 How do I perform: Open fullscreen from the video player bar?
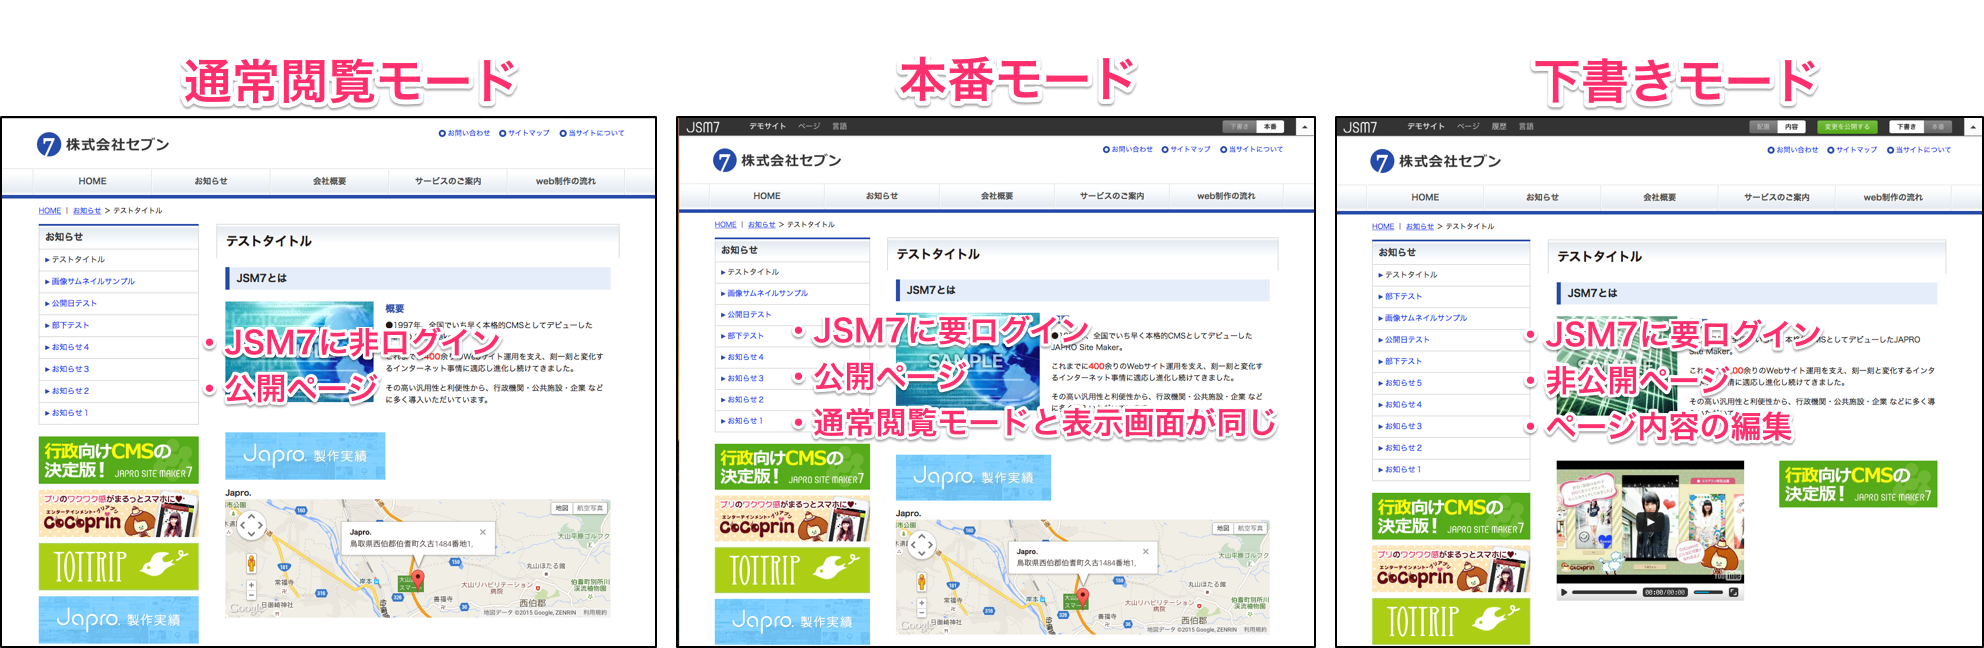pyautogui.click(x=1734, y=592)
